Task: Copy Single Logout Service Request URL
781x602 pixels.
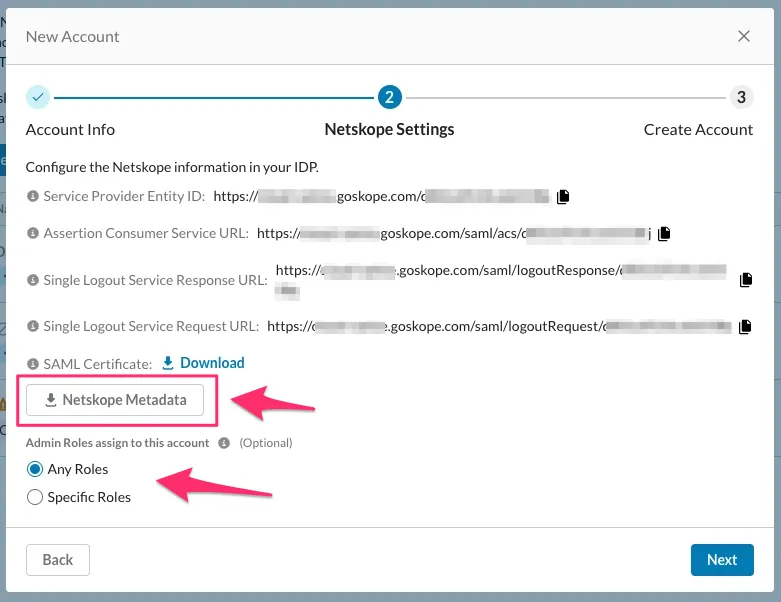Action: click(744, 327)
